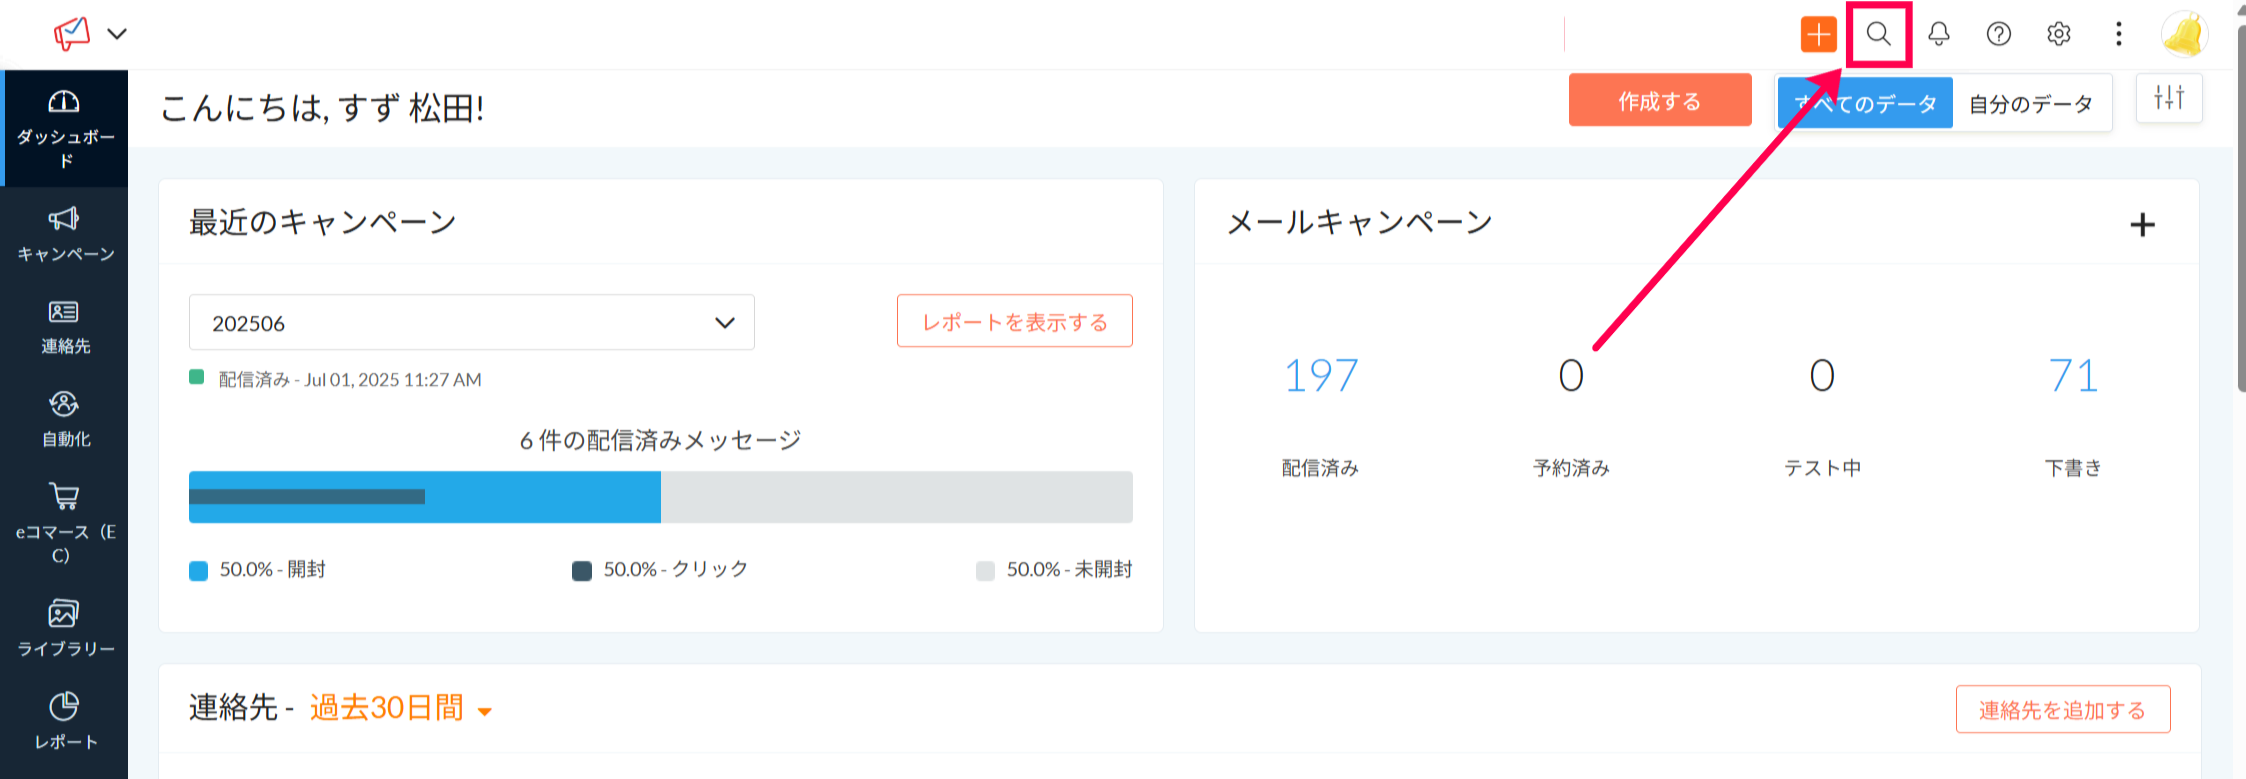
Task: Click the user profile avatar
Action: [x=2184, y=34]
